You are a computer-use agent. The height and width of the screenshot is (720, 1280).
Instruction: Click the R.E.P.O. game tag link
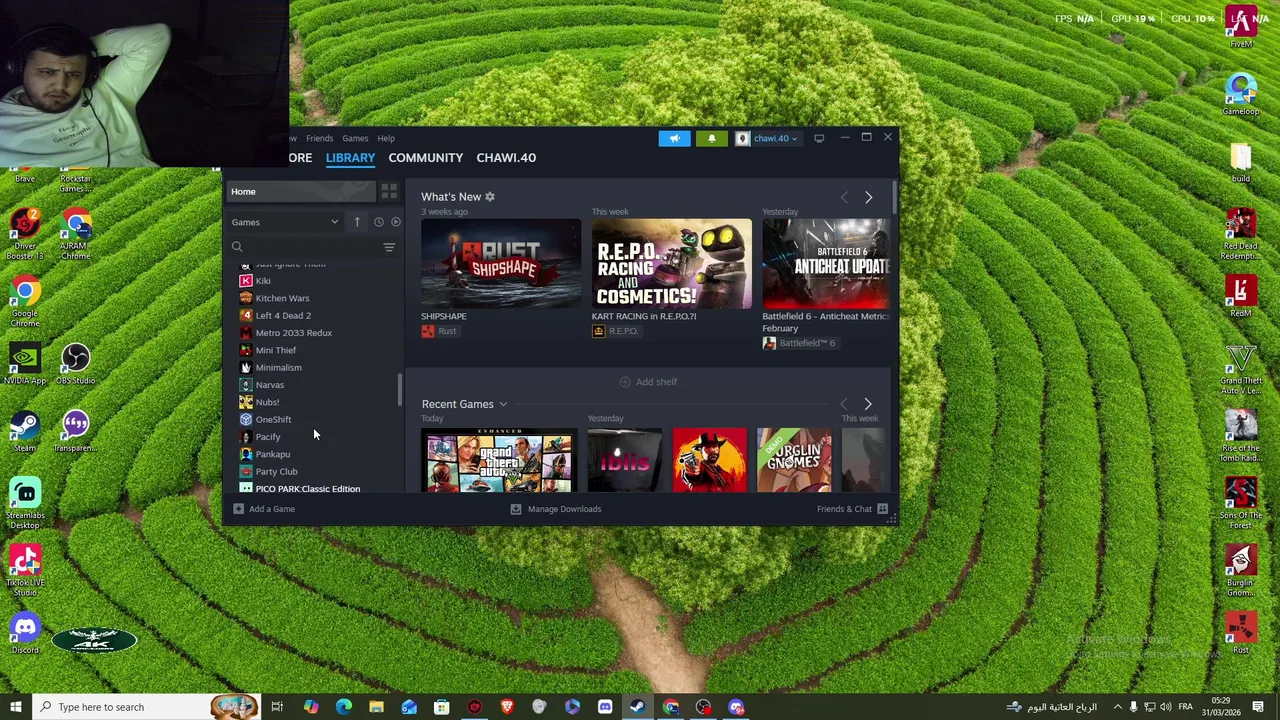(x=615, y=331)
